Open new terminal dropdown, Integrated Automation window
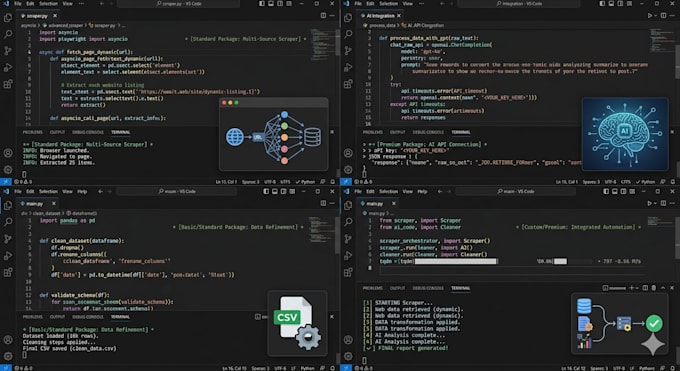The image size is (680, 371). pyautogui.click(x=637, y=288)
